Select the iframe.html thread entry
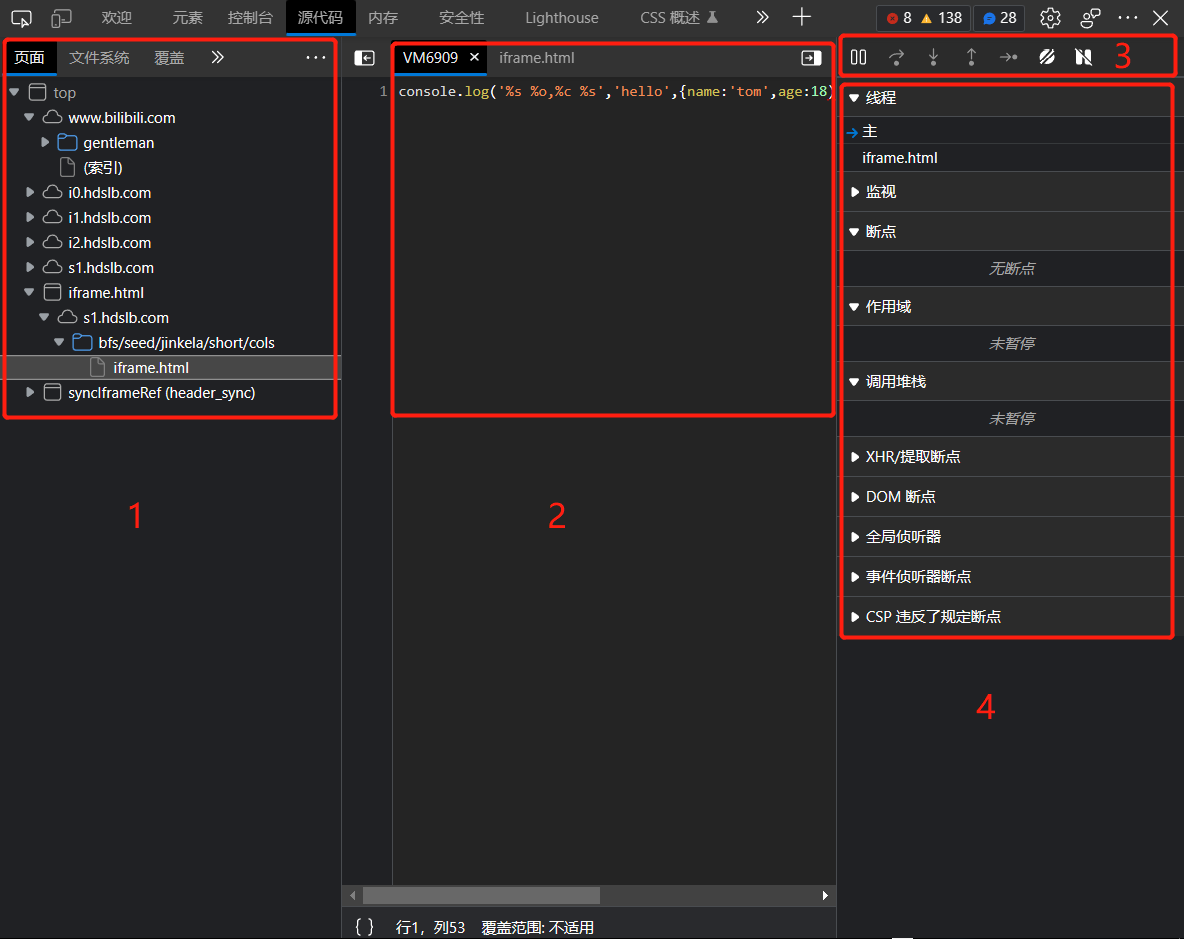This screenshot has width=1184, height=939. pos(1010,158)
